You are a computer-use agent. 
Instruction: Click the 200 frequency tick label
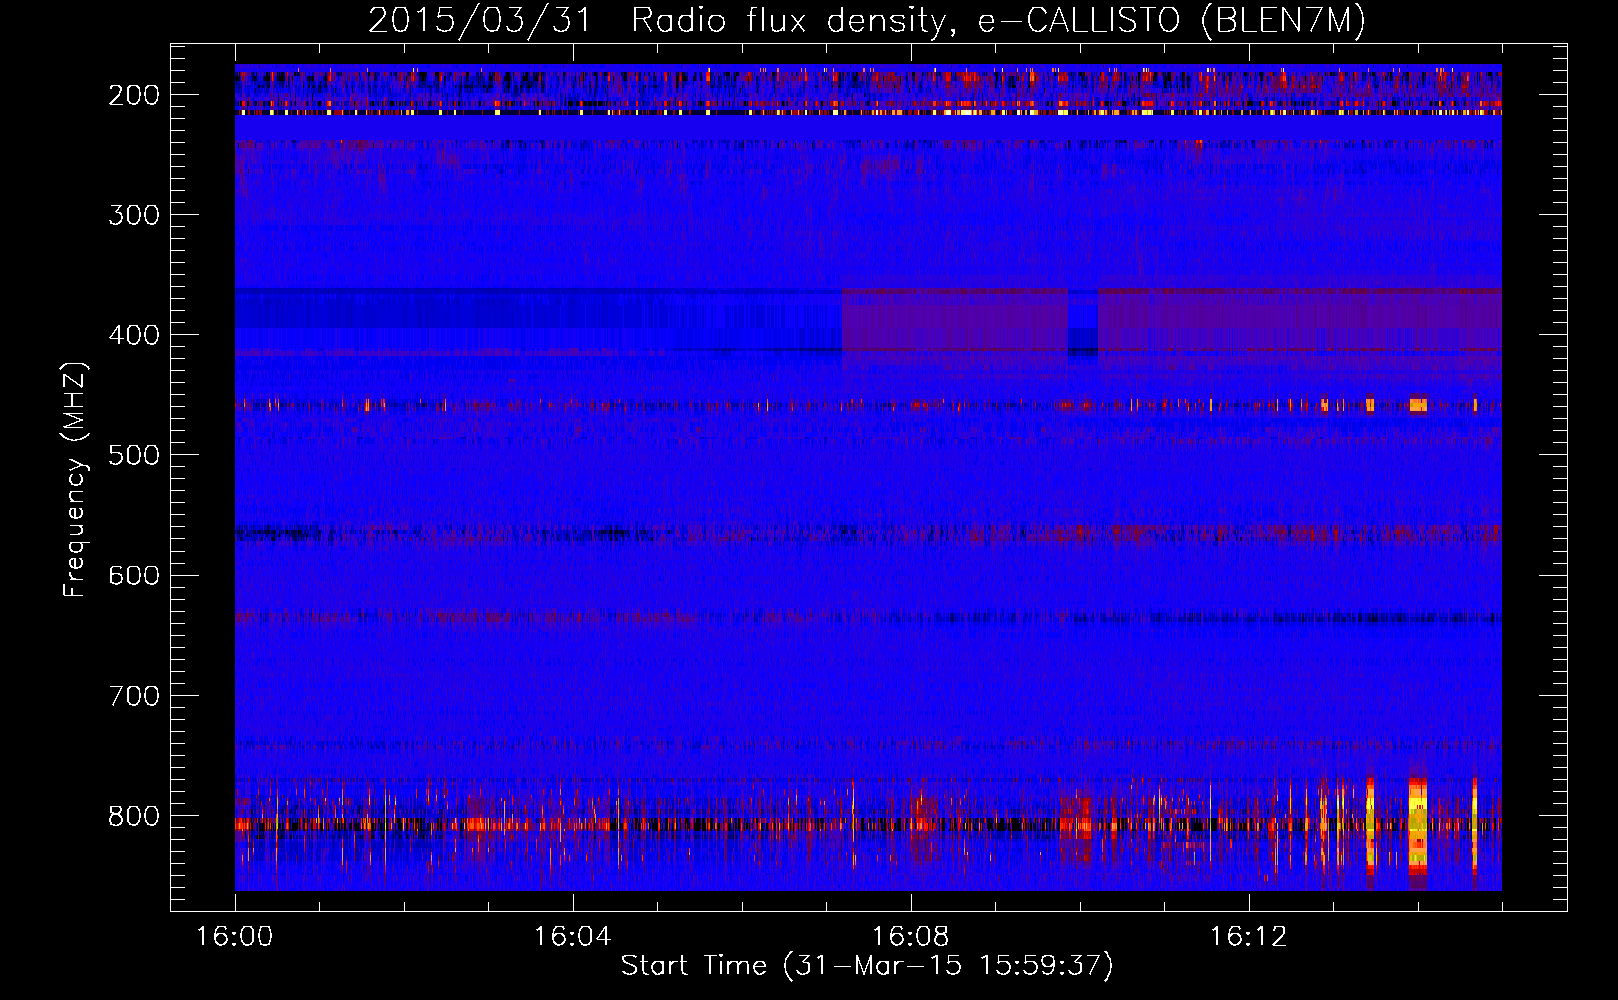[x=134, y=95]
